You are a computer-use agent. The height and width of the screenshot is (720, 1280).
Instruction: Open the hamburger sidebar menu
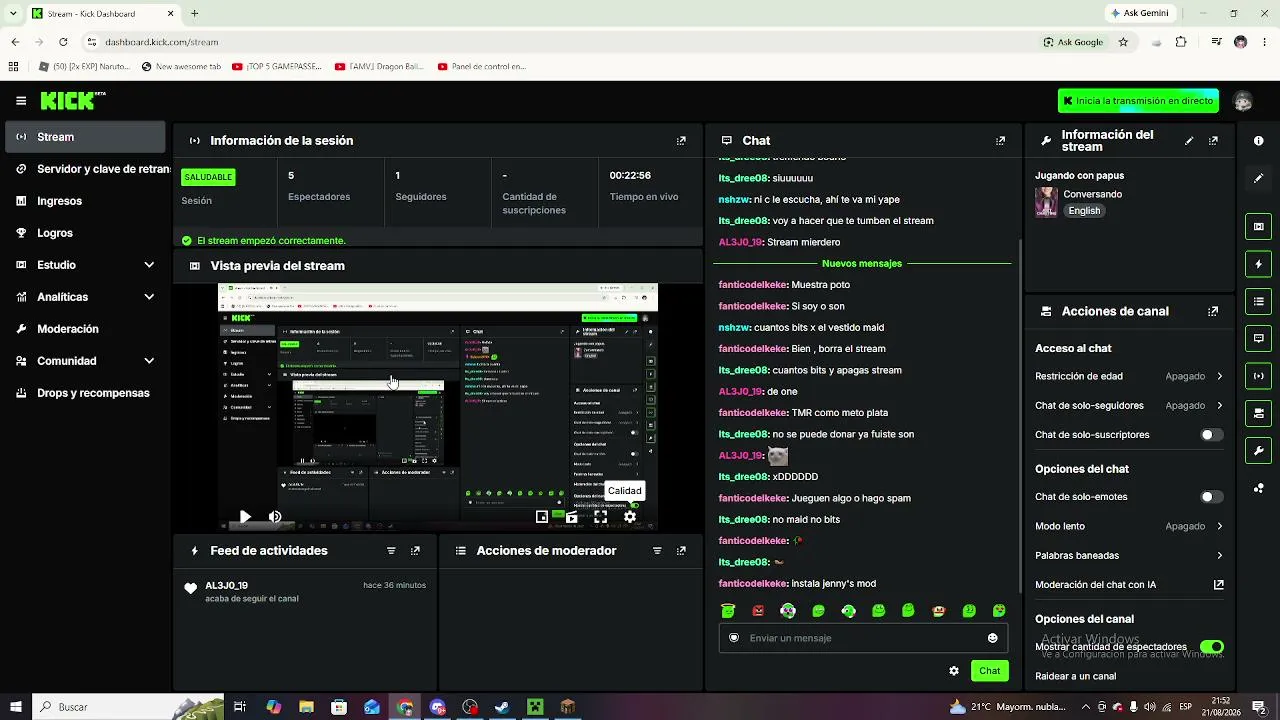21,101
